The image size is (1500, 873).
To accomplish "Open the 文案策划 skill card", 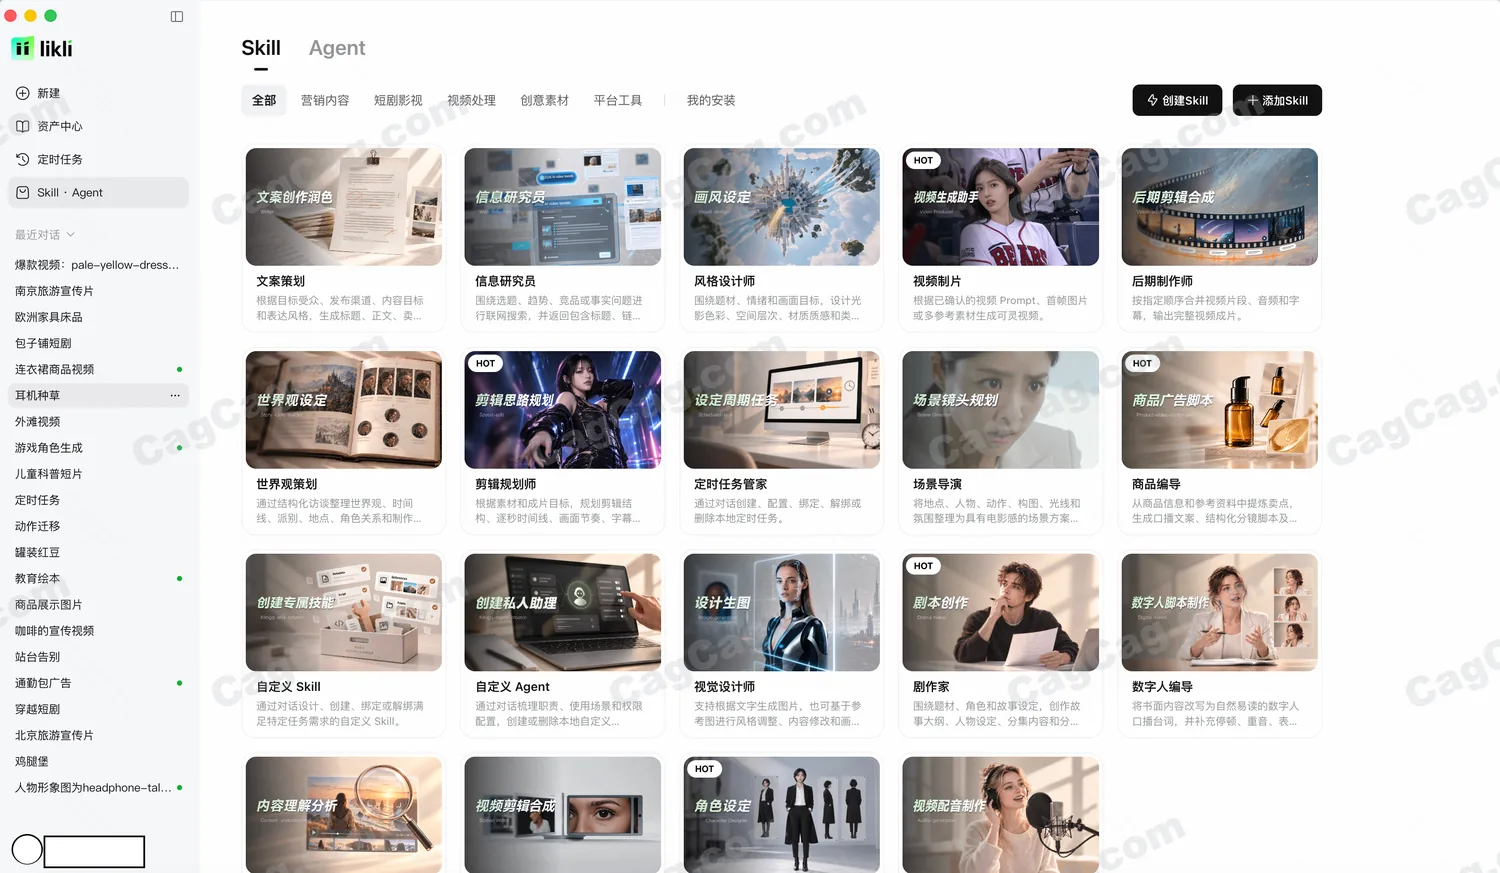I will [x=343, y=238].
